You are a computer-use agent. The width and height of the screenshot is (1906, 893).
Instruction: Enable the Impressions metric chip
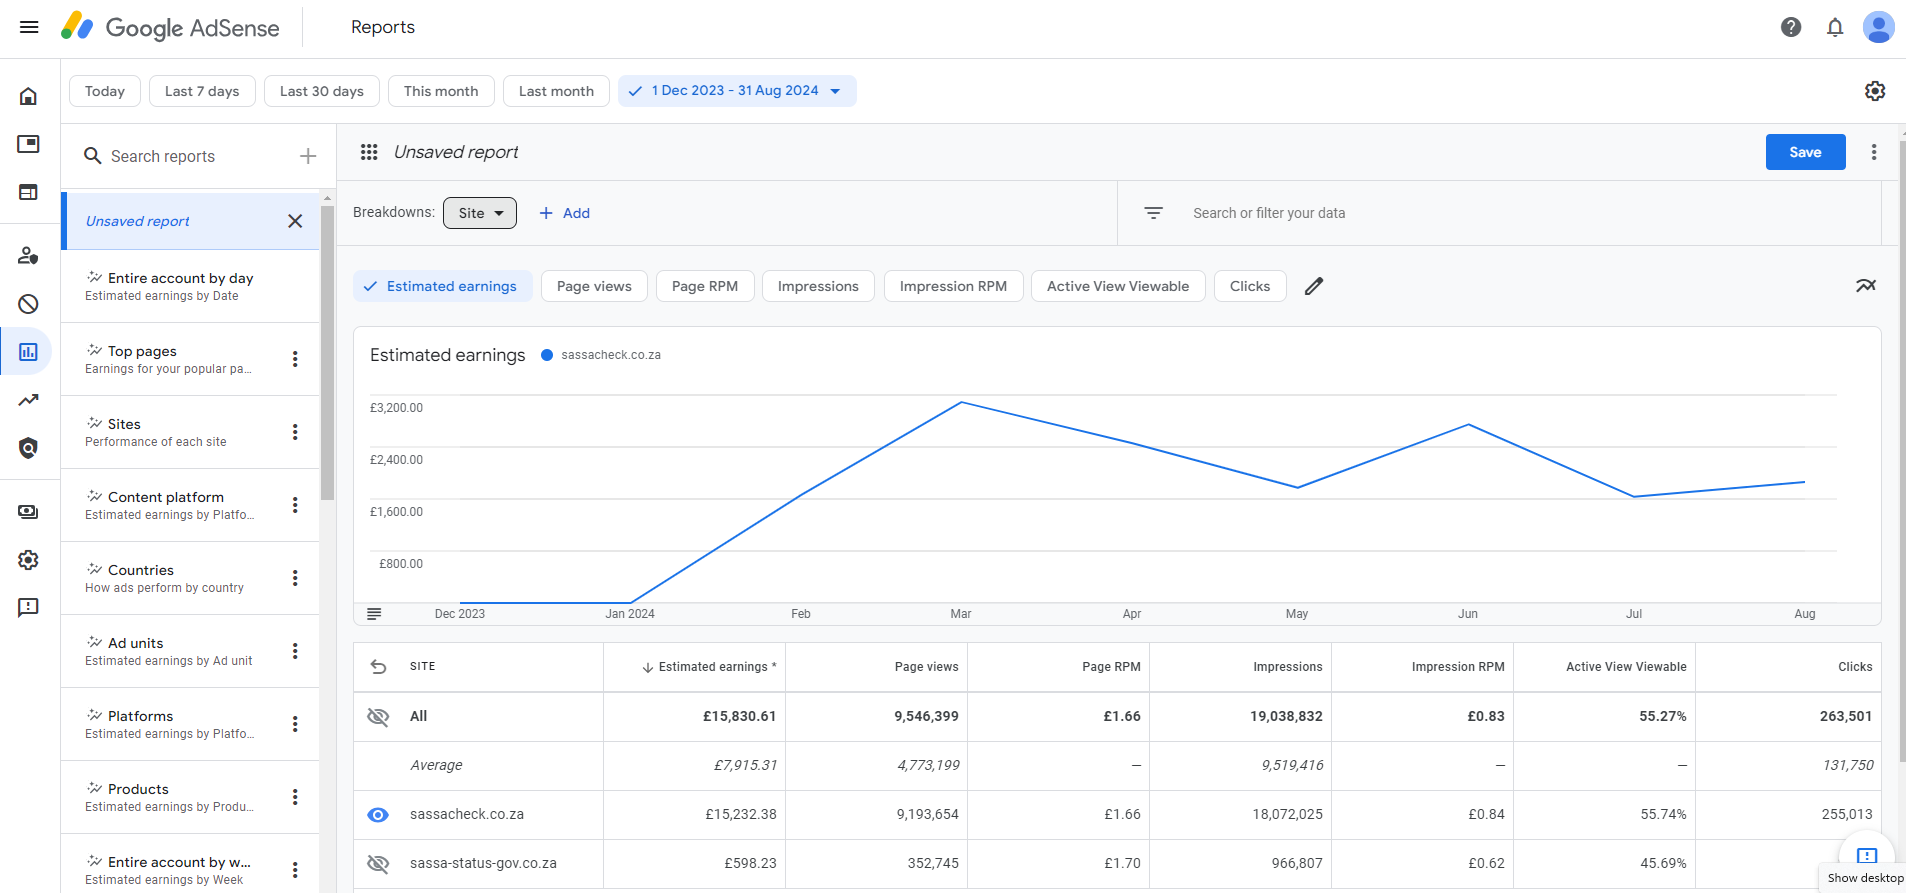pyautogui.click(x=818, y=286)
